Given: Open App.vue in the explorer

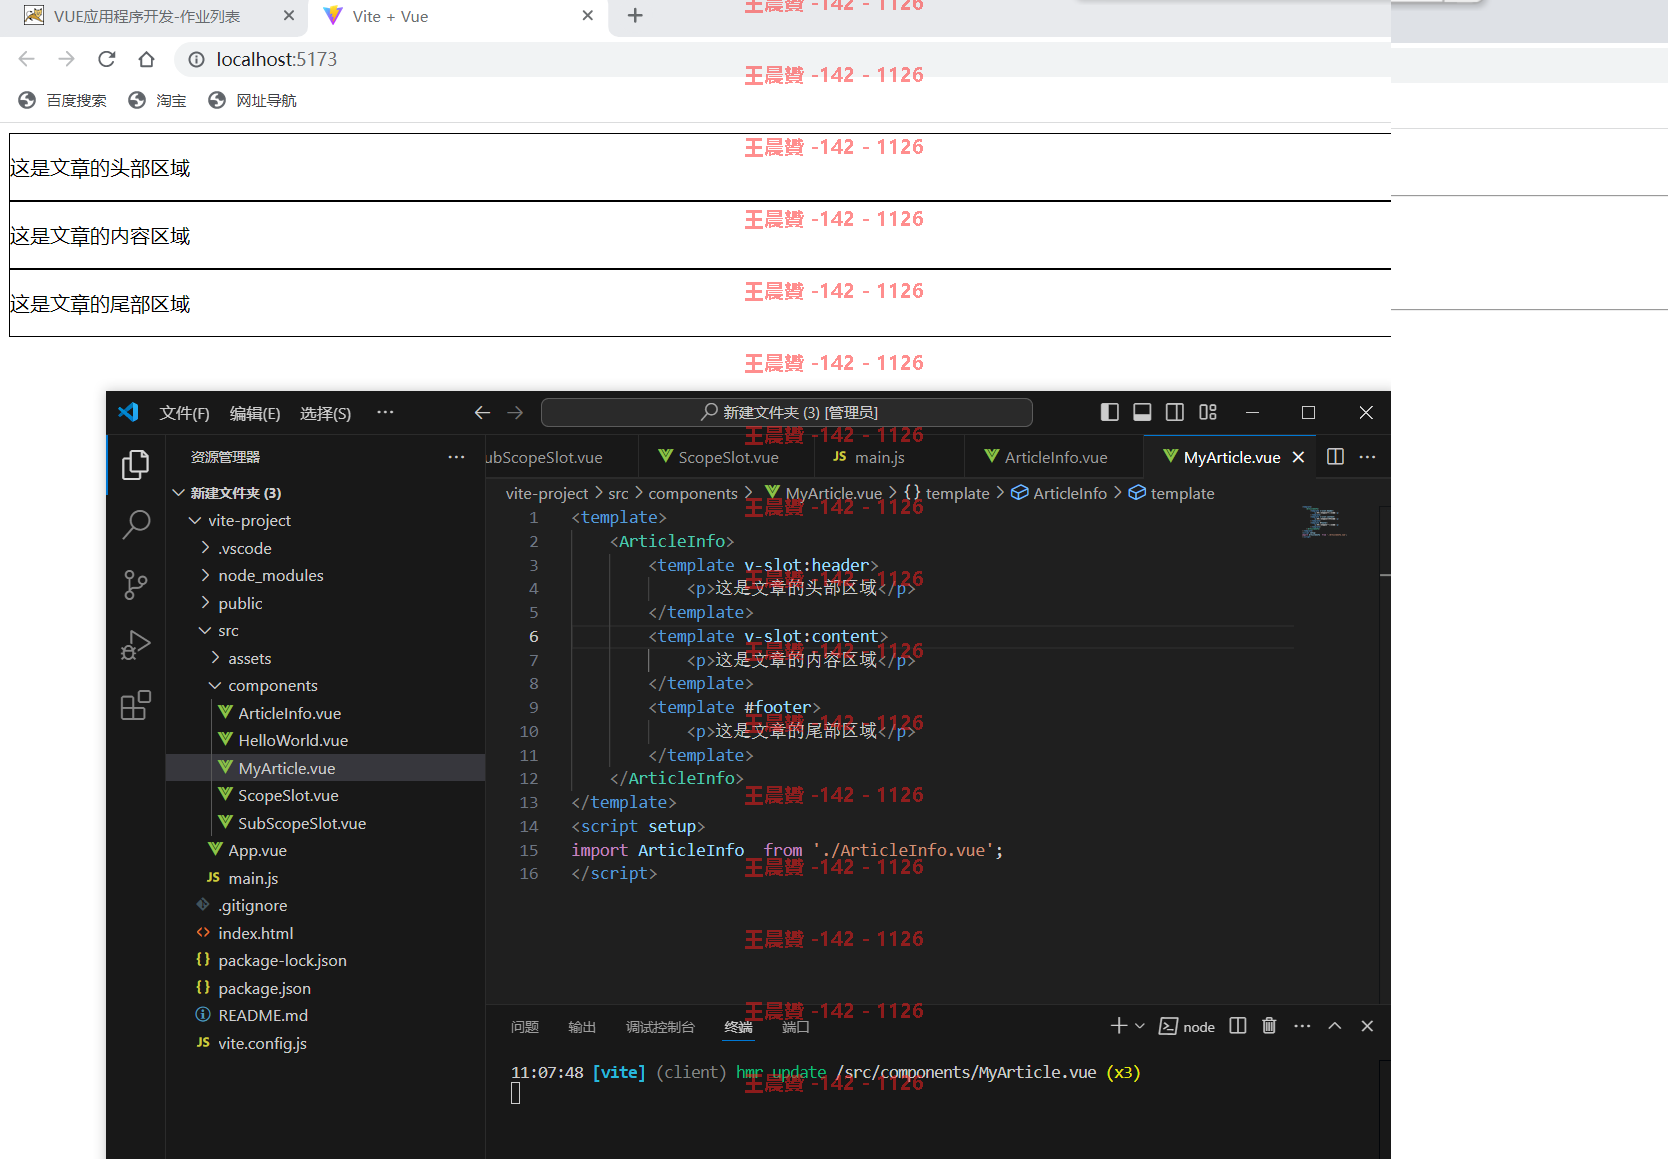Looking at the screenshot, I should [257, 850].
